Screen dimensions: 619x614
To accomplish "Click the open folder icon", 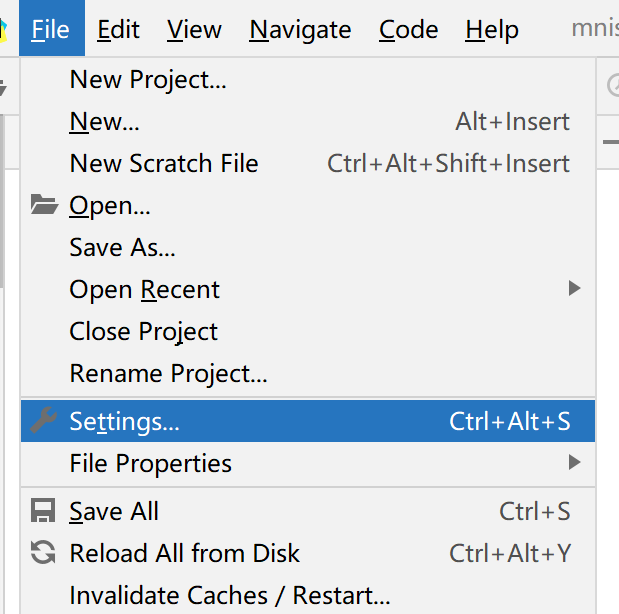I will coord(44,204).
